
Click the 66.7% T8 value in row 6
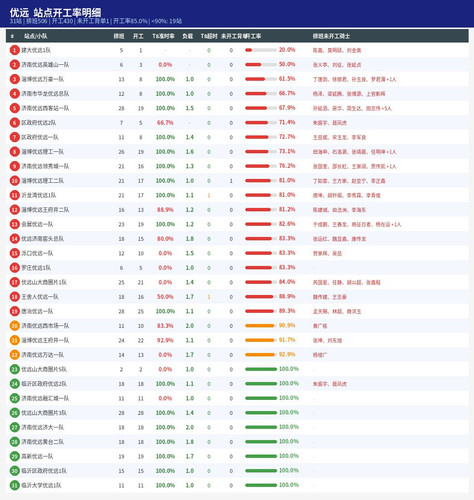[165, 123]
